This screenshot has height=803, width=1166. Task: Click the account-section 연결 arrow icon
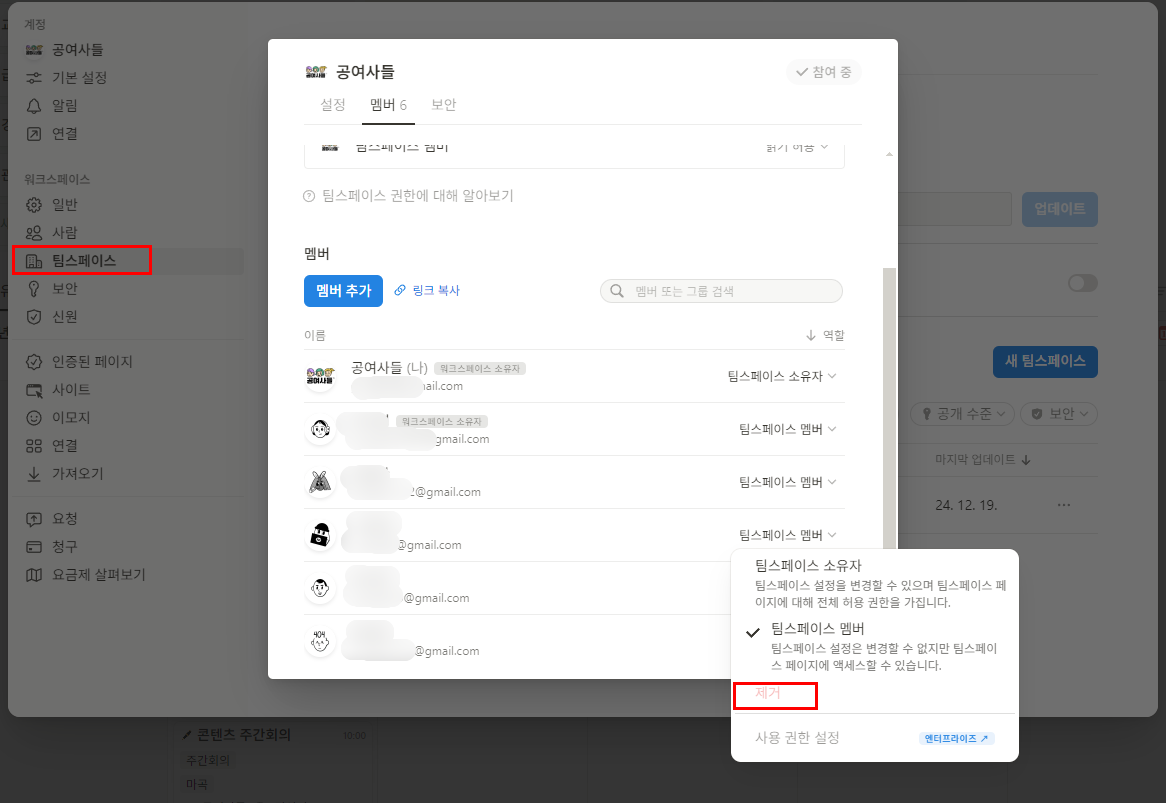(x=33, y=134)
